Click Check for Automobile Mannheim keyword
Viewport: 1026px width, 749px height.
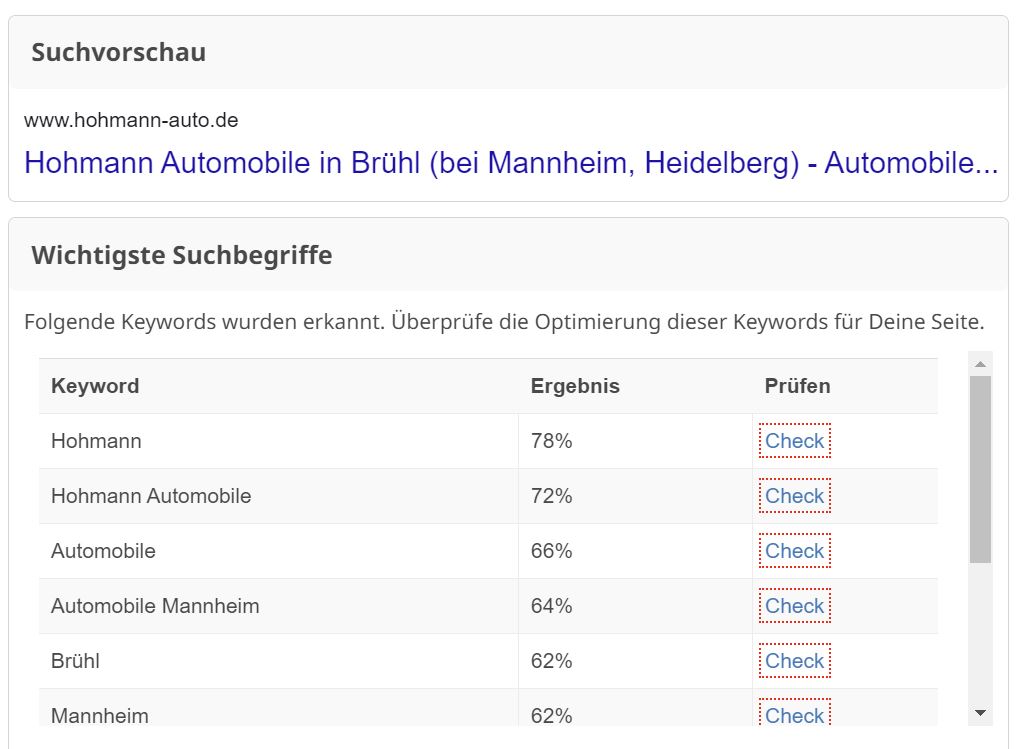point(794,606)
